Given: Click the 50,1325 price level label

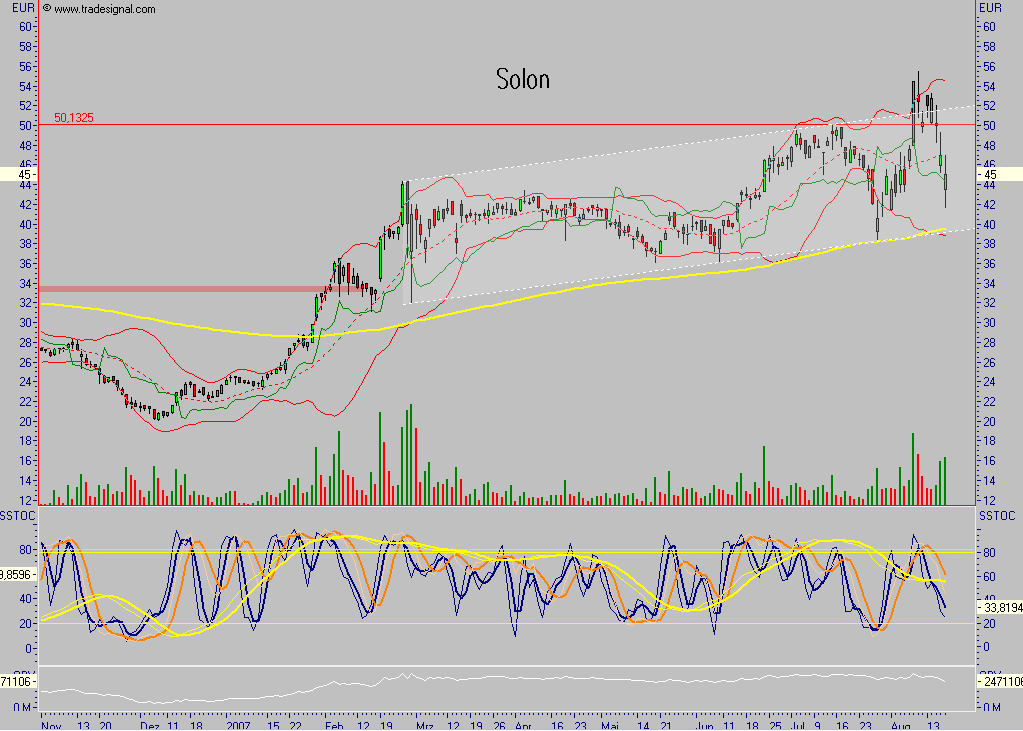Looking at the screenshot, I should coord(73,116).
